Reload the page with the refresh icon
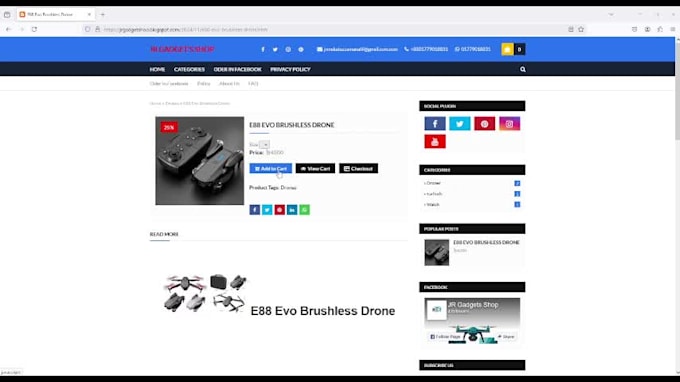This screenshot has width=680, height=382. pyautogui.click(x=34, y=29)
